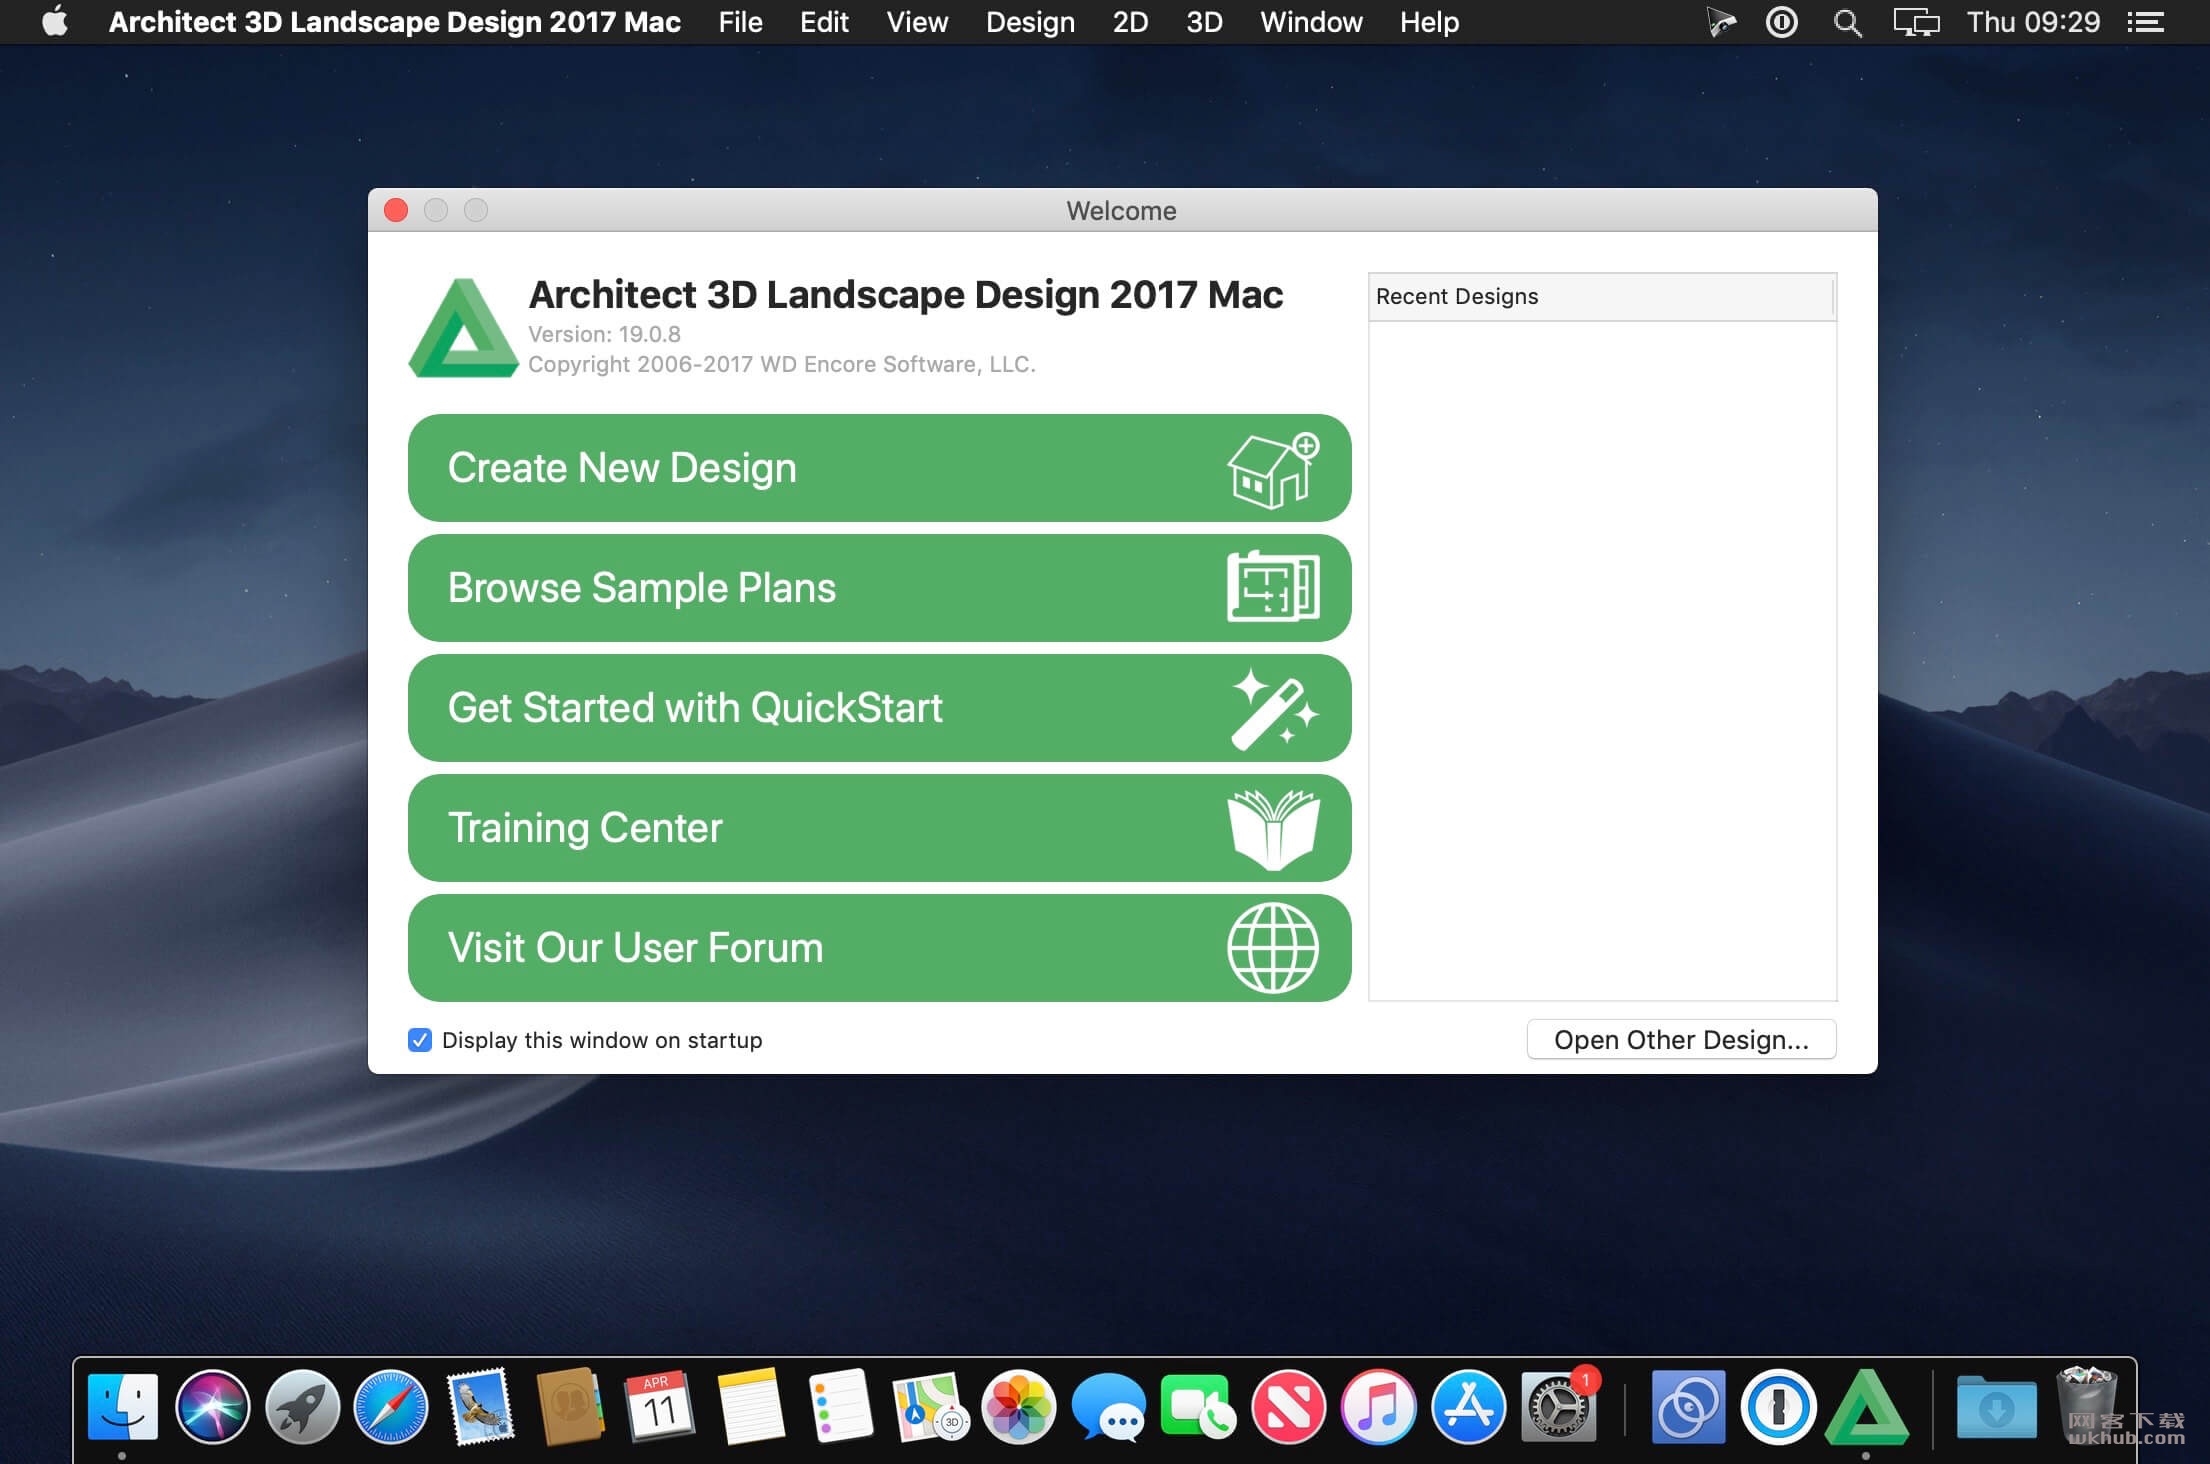Open App Store icon in Dock

click(1468, 1407)
